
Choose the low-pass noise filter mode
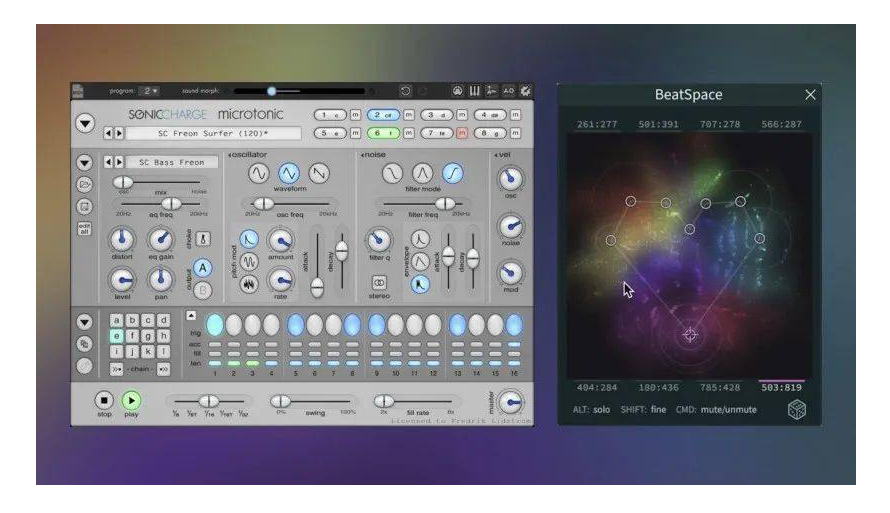(392, 173)
